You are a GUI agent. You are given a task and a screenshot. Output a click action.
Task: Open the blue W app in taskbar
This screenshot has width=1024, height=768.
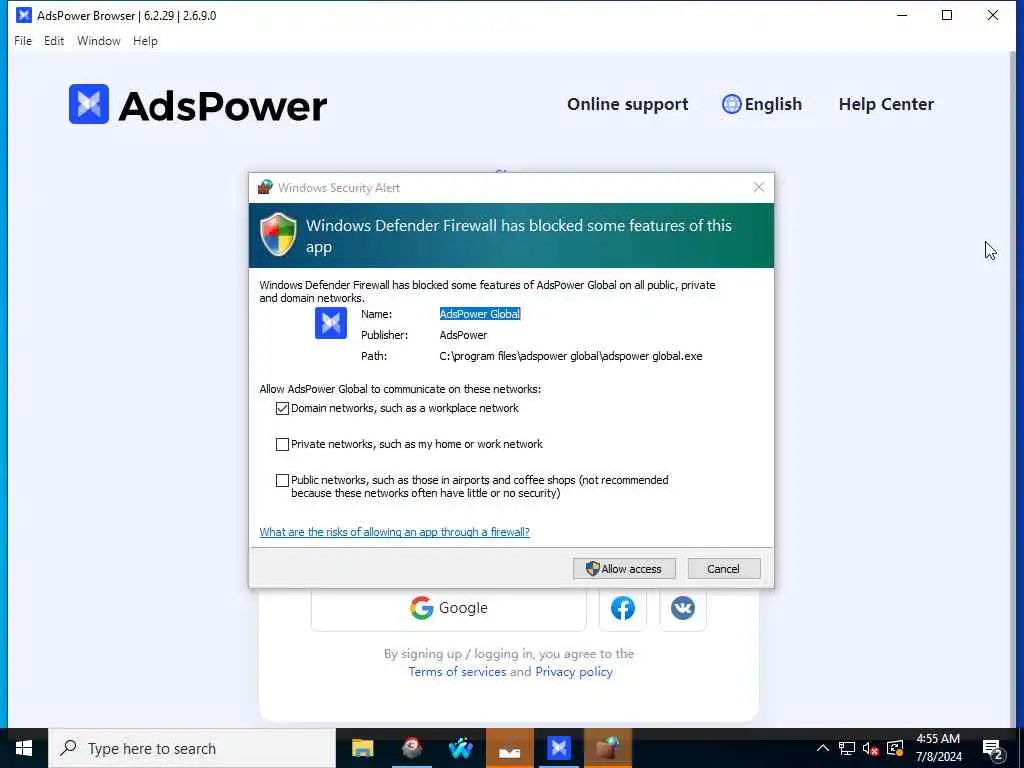coord(460,748)
